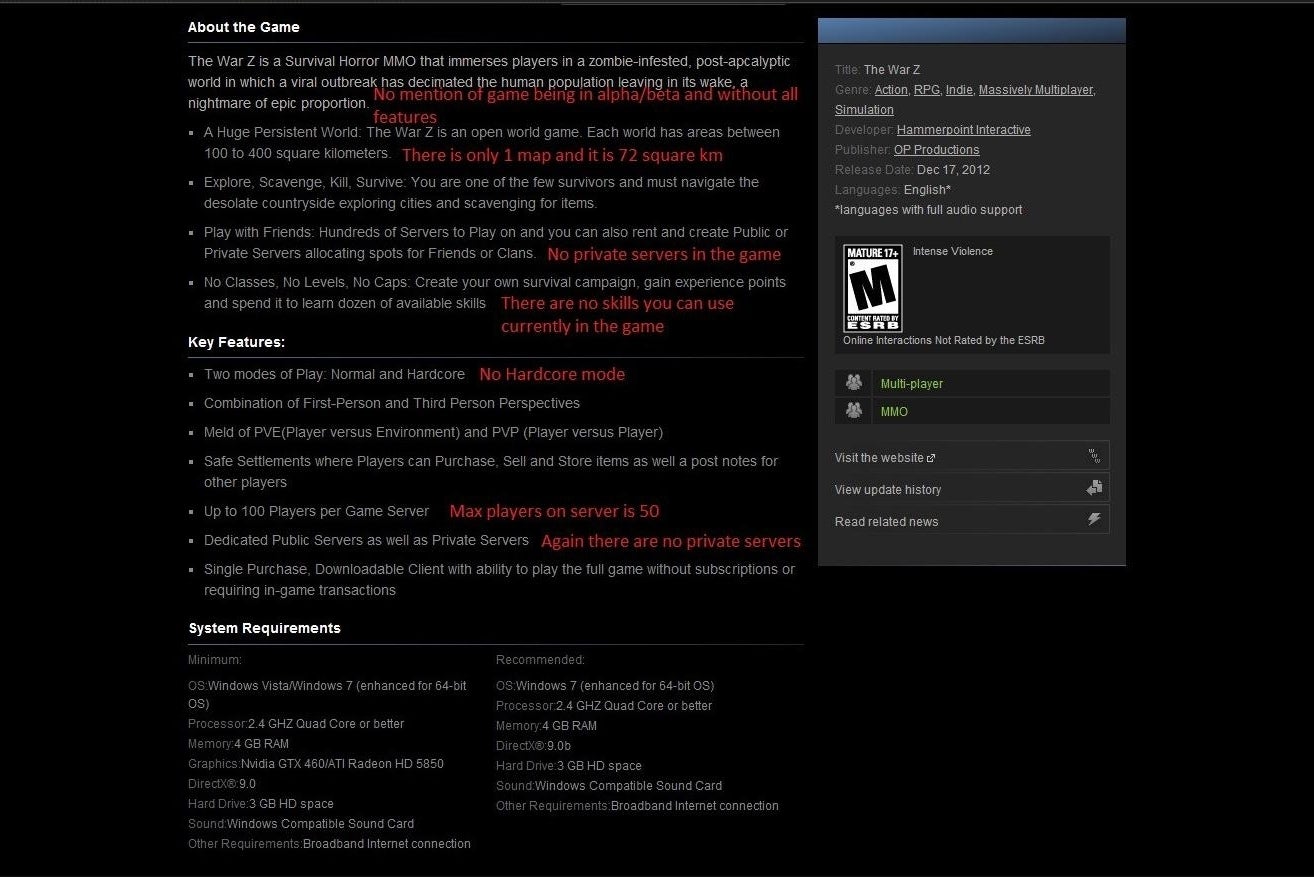
Task: Click the ESRB Mature 17+ rating badge
Action: pyautogui.click(x=872, y=289)
